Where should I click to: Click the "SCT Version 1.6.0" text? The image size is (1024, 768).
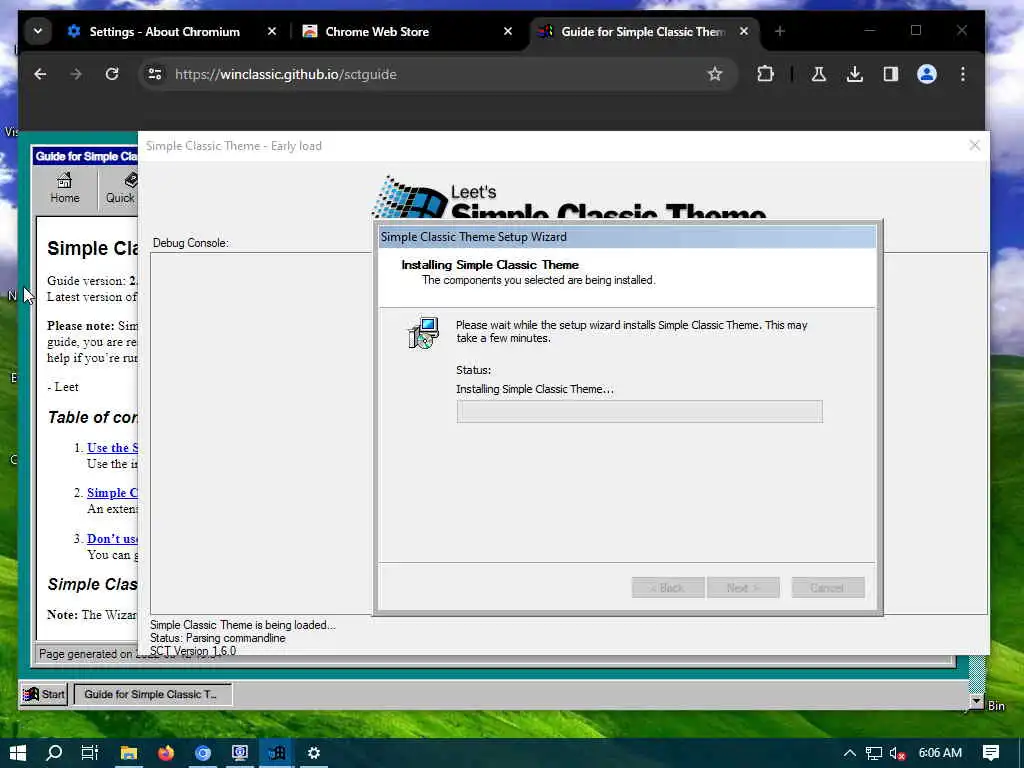193,650
